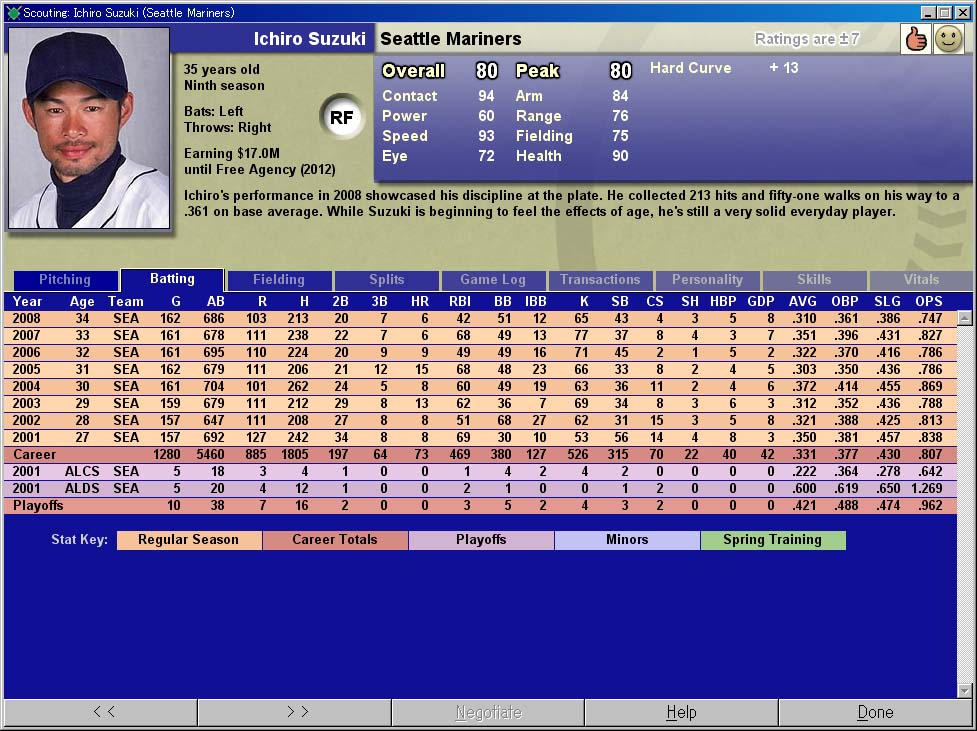Select the 2005 season row
Screen dimensions: 977x731
click(480, 370)
